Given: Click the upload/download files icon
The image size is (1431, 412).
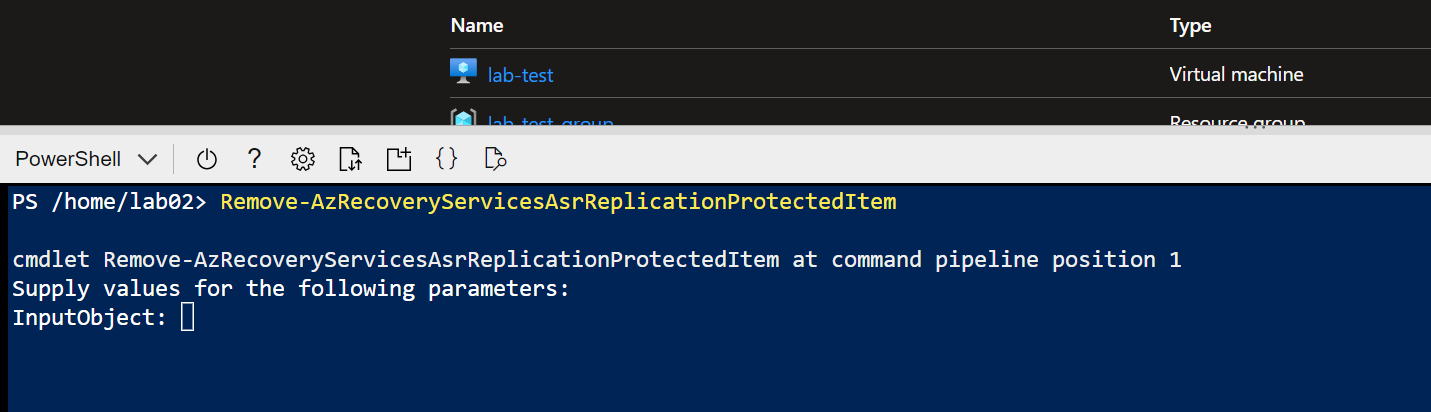Looking at the screenshot, I should [x=350, y=158].
